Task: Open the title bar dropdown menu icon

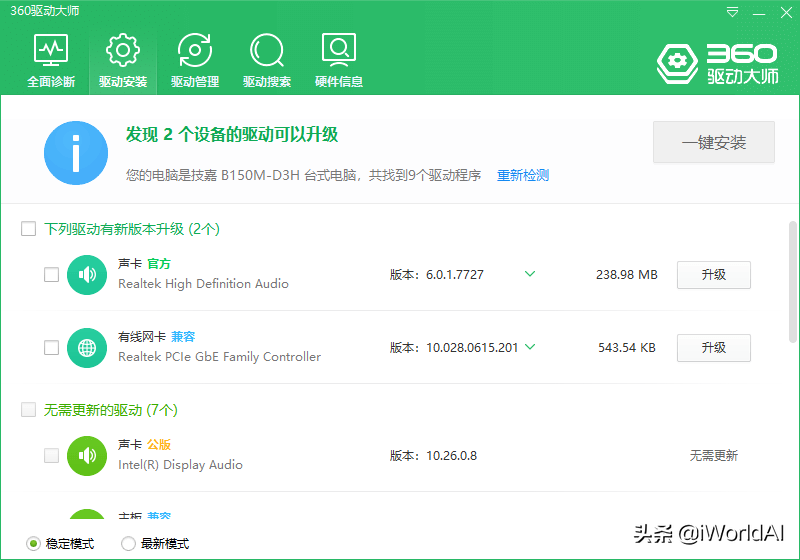Action: [x=732, y=12]
